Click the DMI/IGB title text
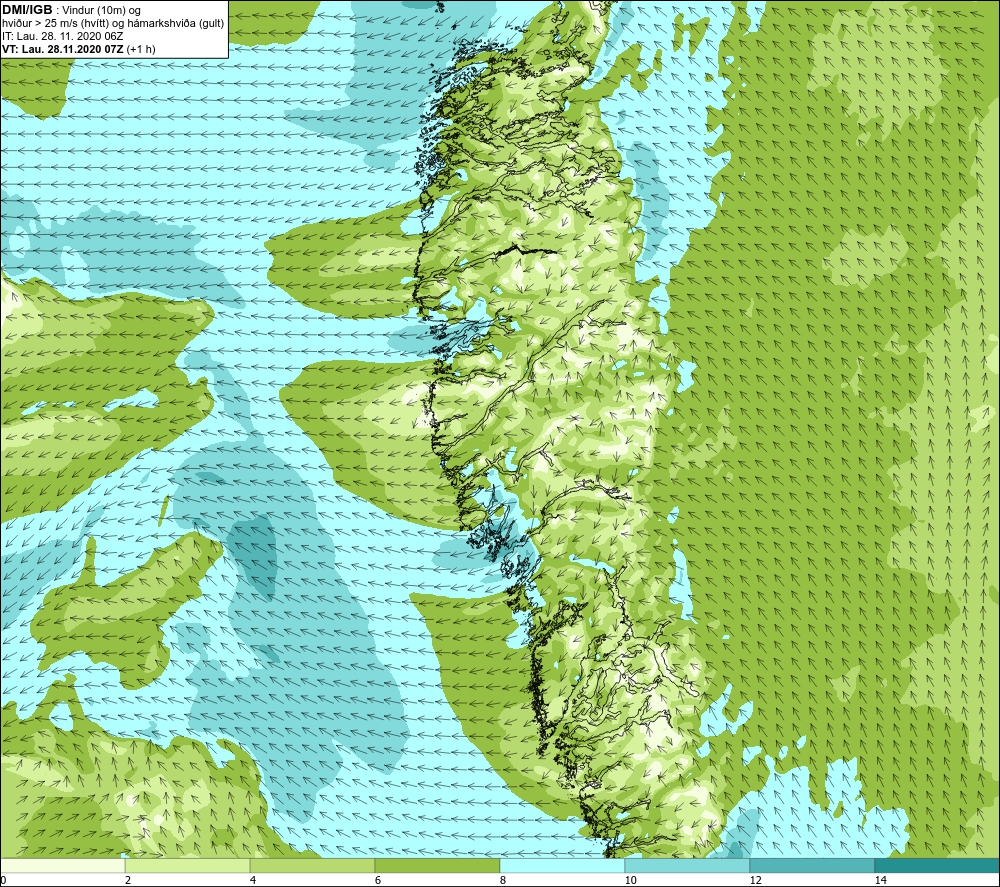Screen dimensions: 1000x887 tap(27, 10)
